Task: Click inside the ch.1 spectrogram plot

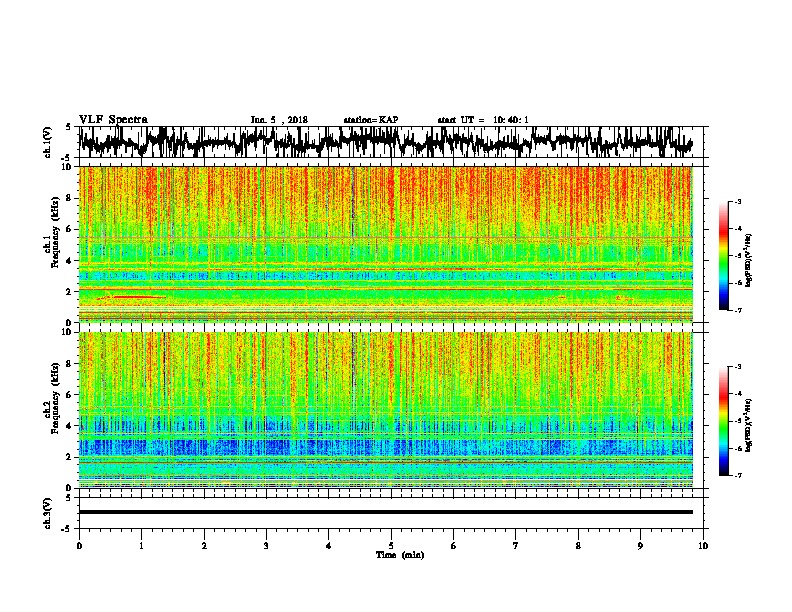Action: (x=386, y=244)
